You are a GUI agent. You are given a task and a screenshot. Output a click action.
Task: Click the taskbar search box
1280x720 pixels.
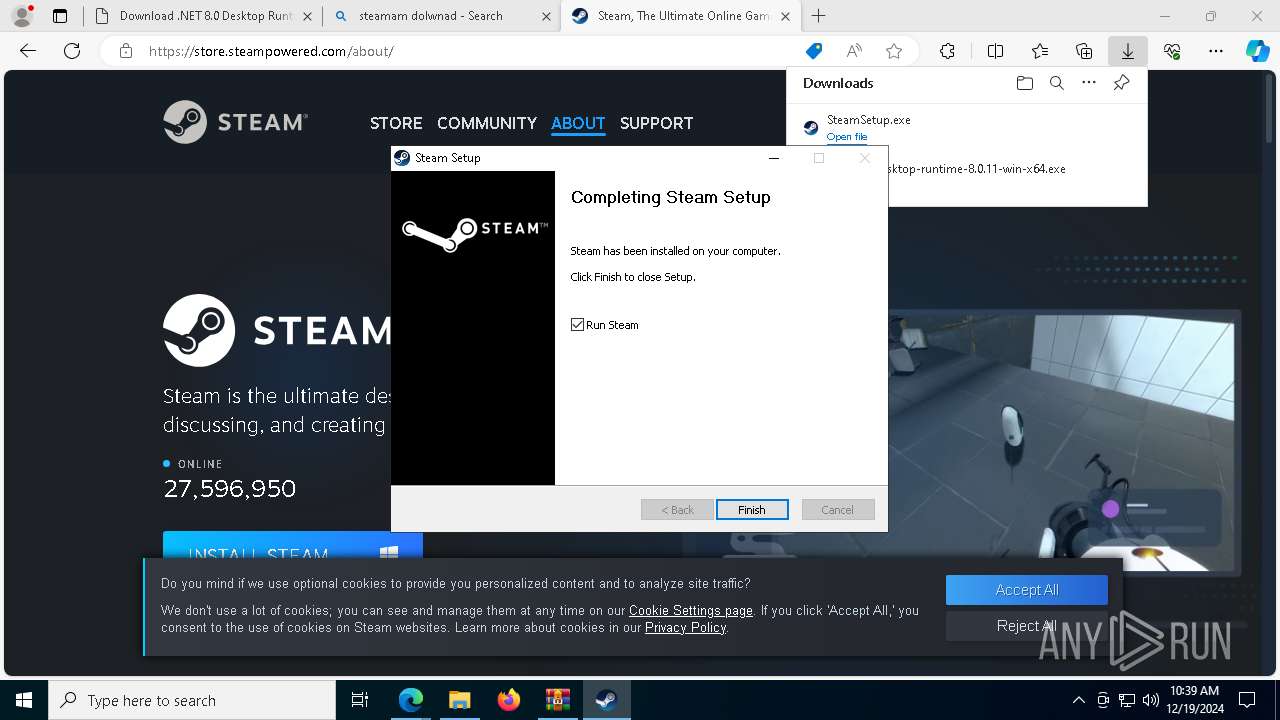tap(192, 700)
